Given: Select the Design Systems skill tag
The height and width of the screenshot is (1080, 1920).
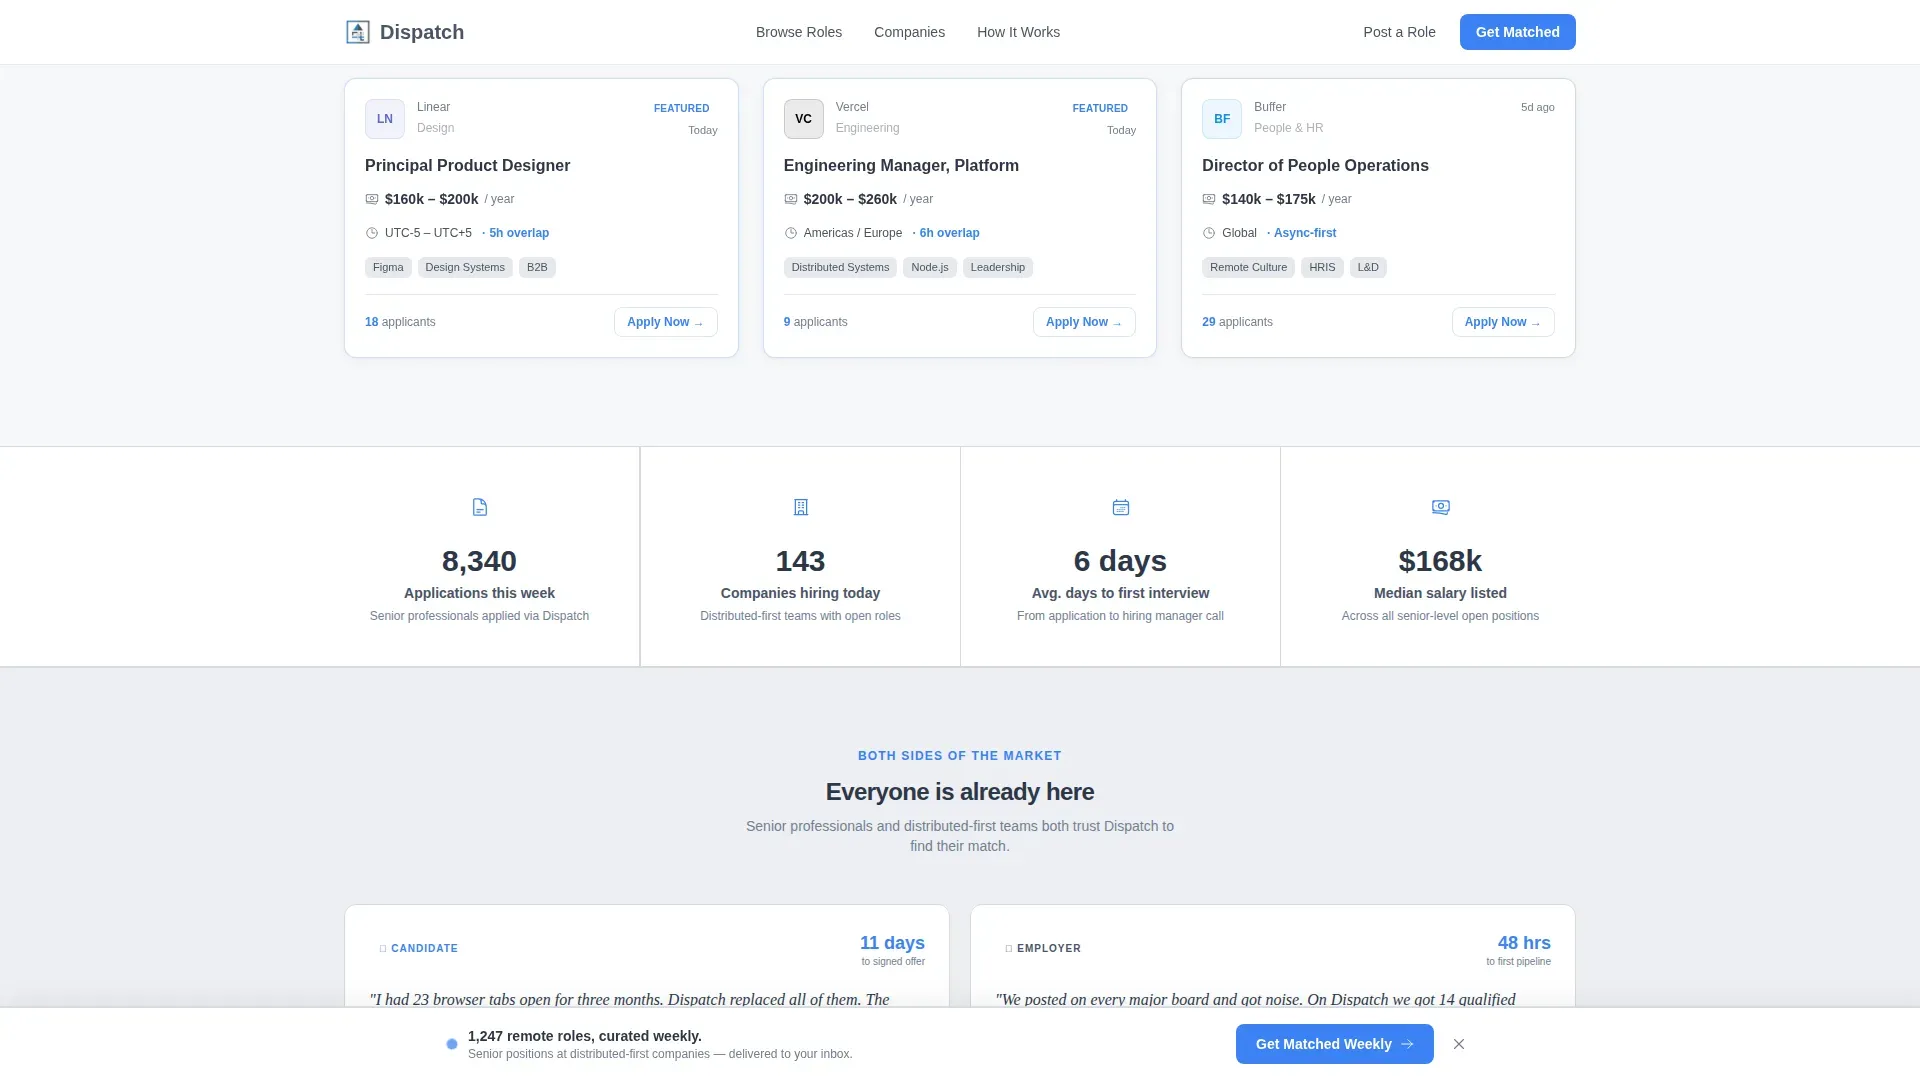Looking at the screenshot, I should click(465, 267).
